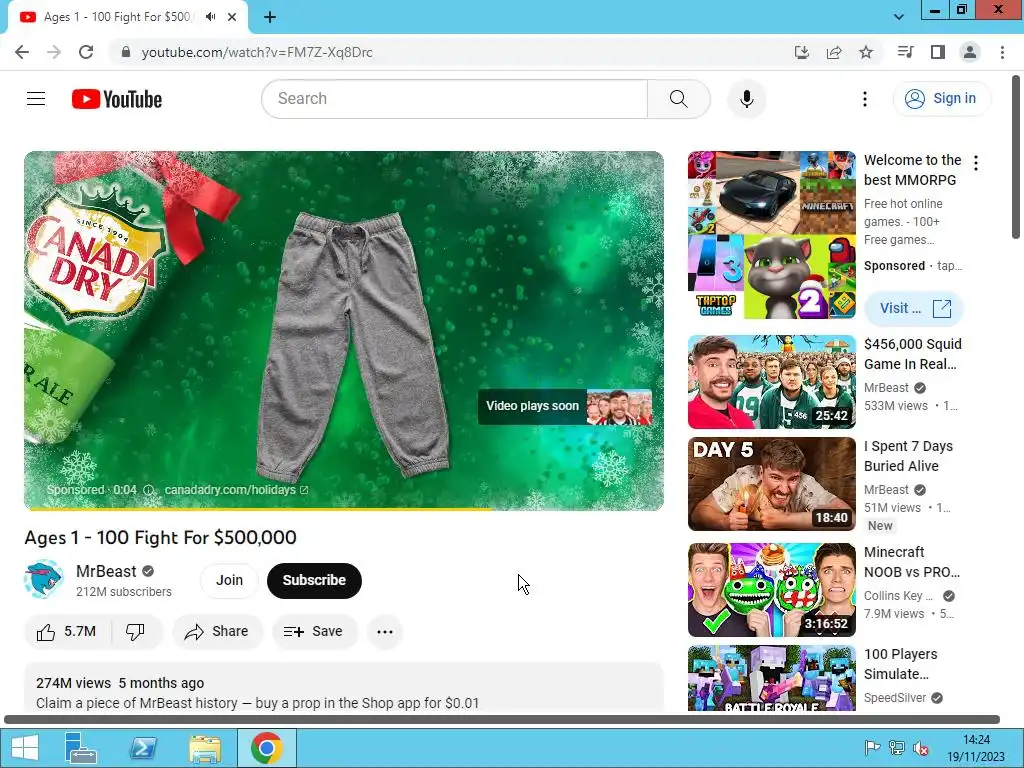Bookmark this tab with star icon
This screenshot has height=768, width=1024.
click(x=866, y=52)
